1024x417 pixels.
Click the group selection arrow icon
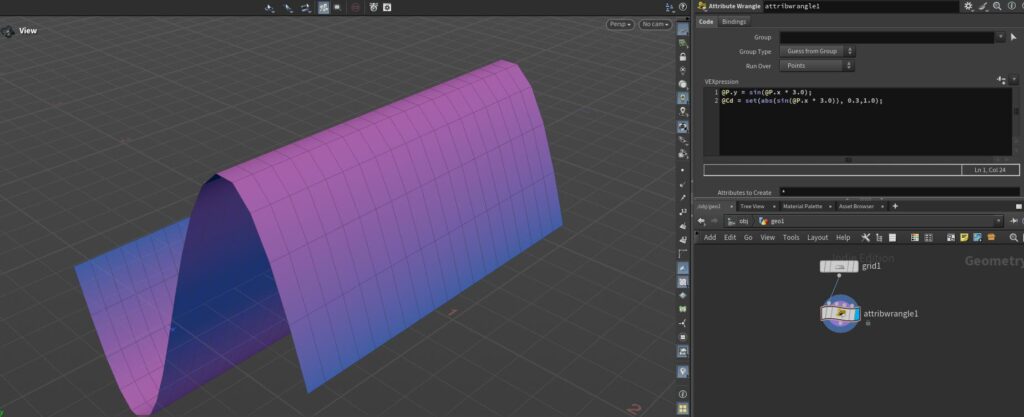click(1013, 37)
